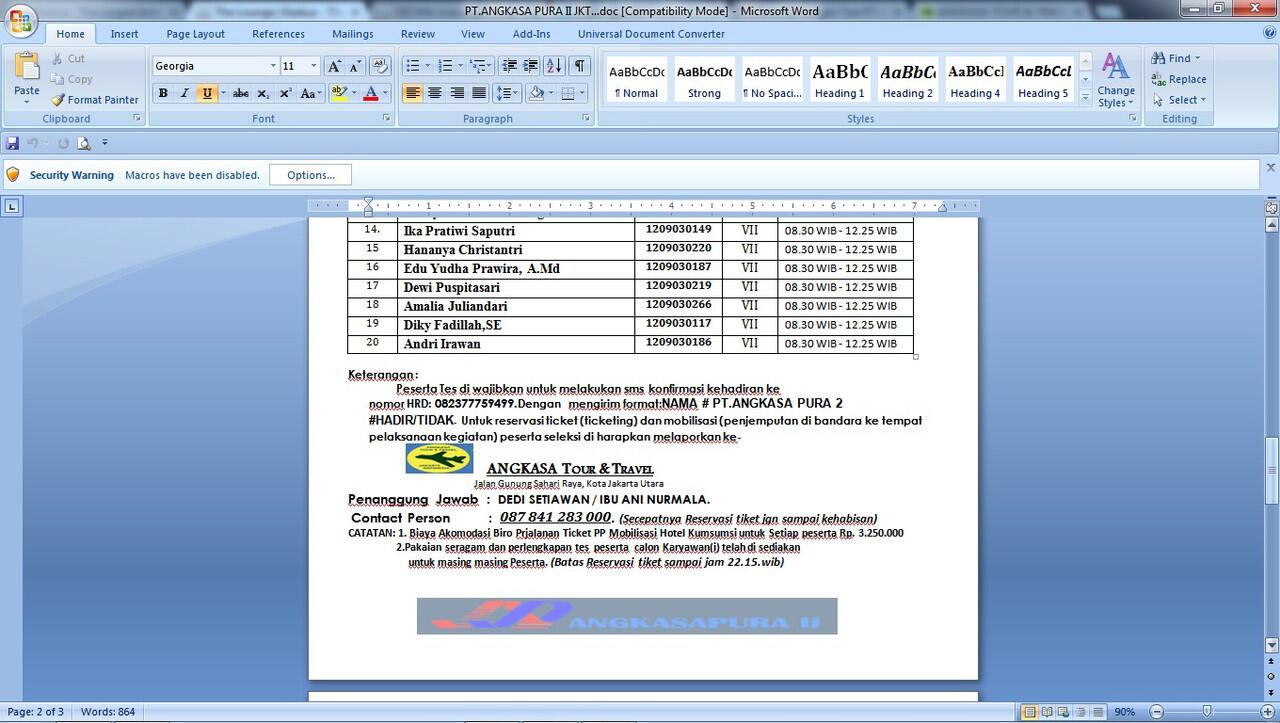Decrease the paragraph indent
Image resolution: width=1280 pixels, height=723 pixels.
[x=509, y=66]
